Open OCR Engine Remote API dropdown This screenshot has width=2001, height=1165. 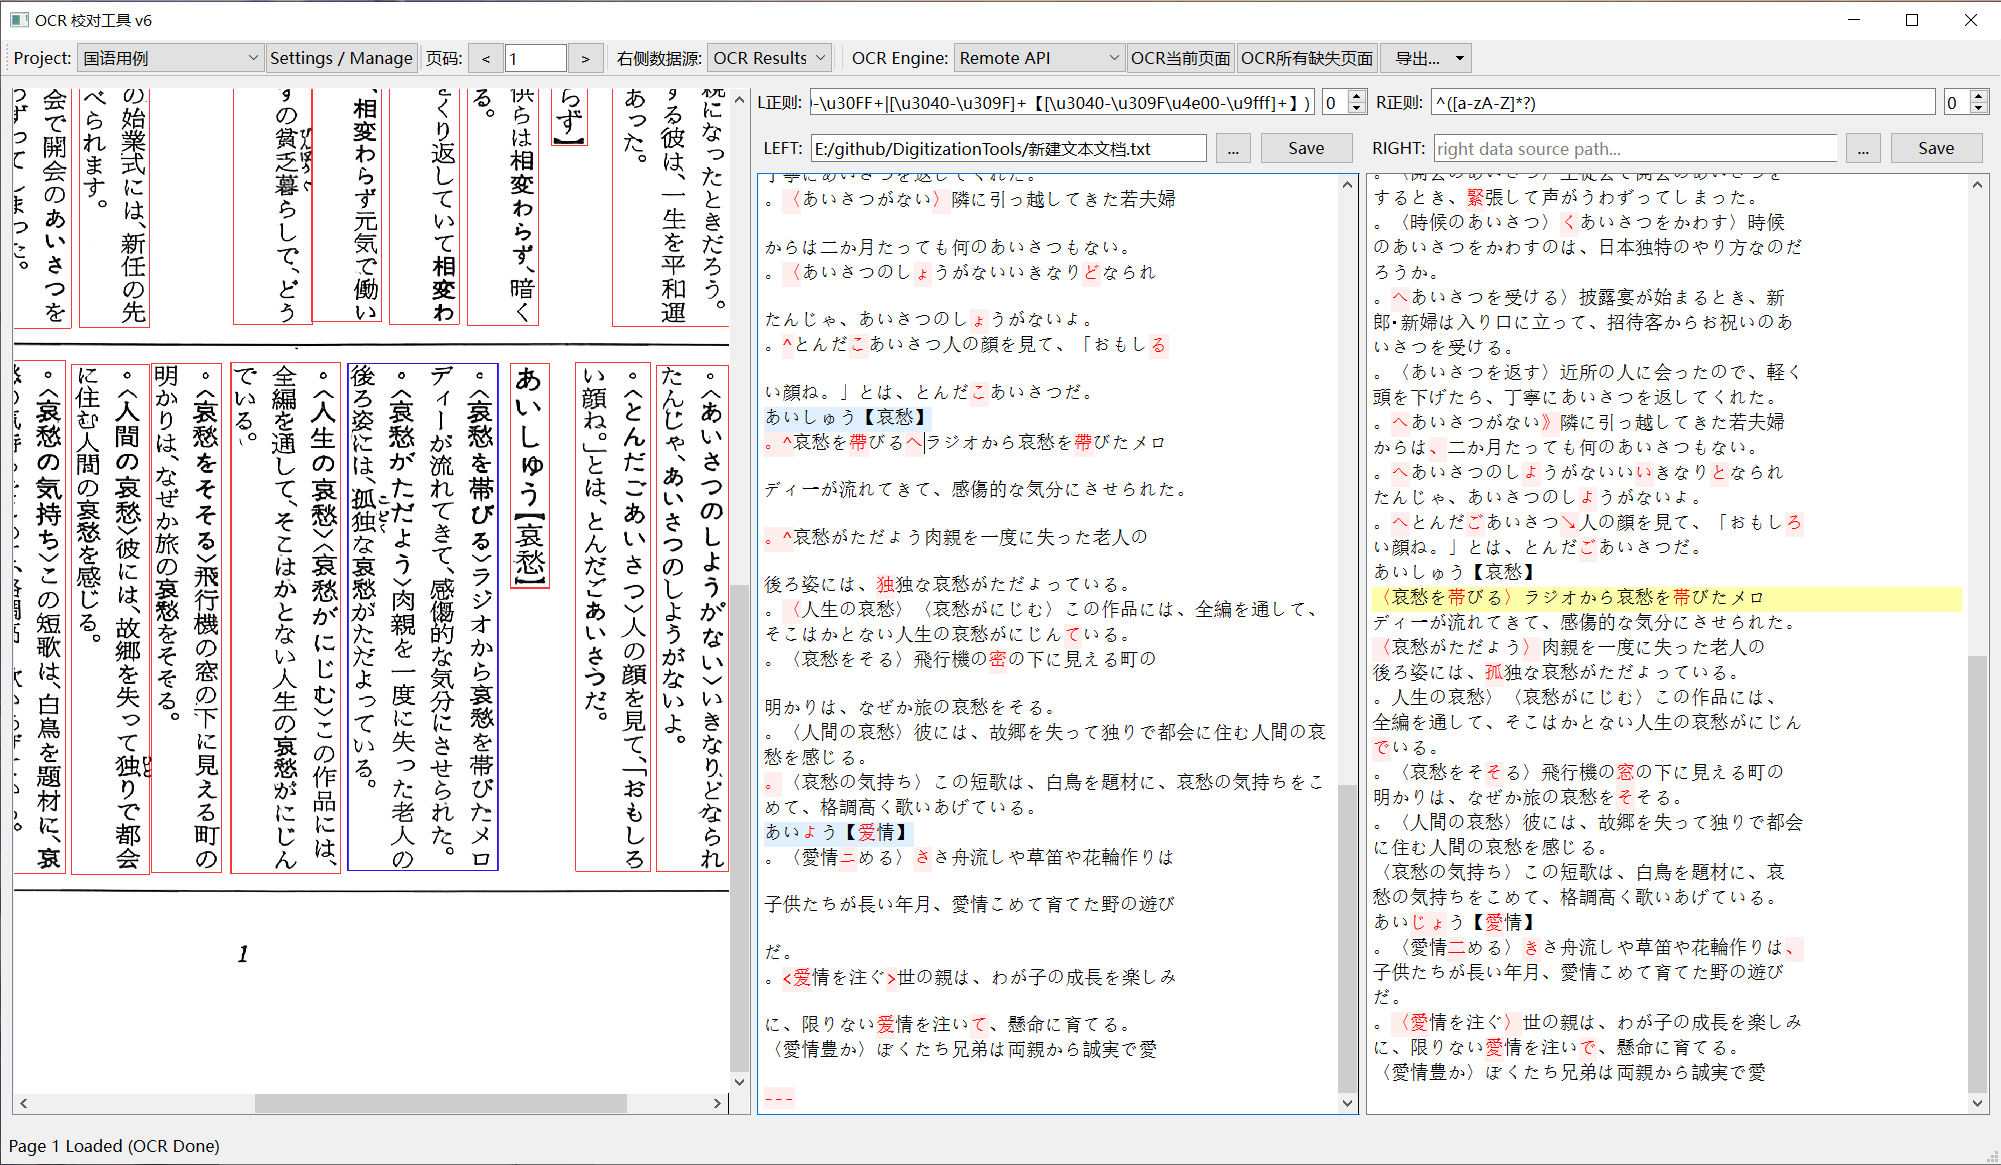pos(1038,59)
